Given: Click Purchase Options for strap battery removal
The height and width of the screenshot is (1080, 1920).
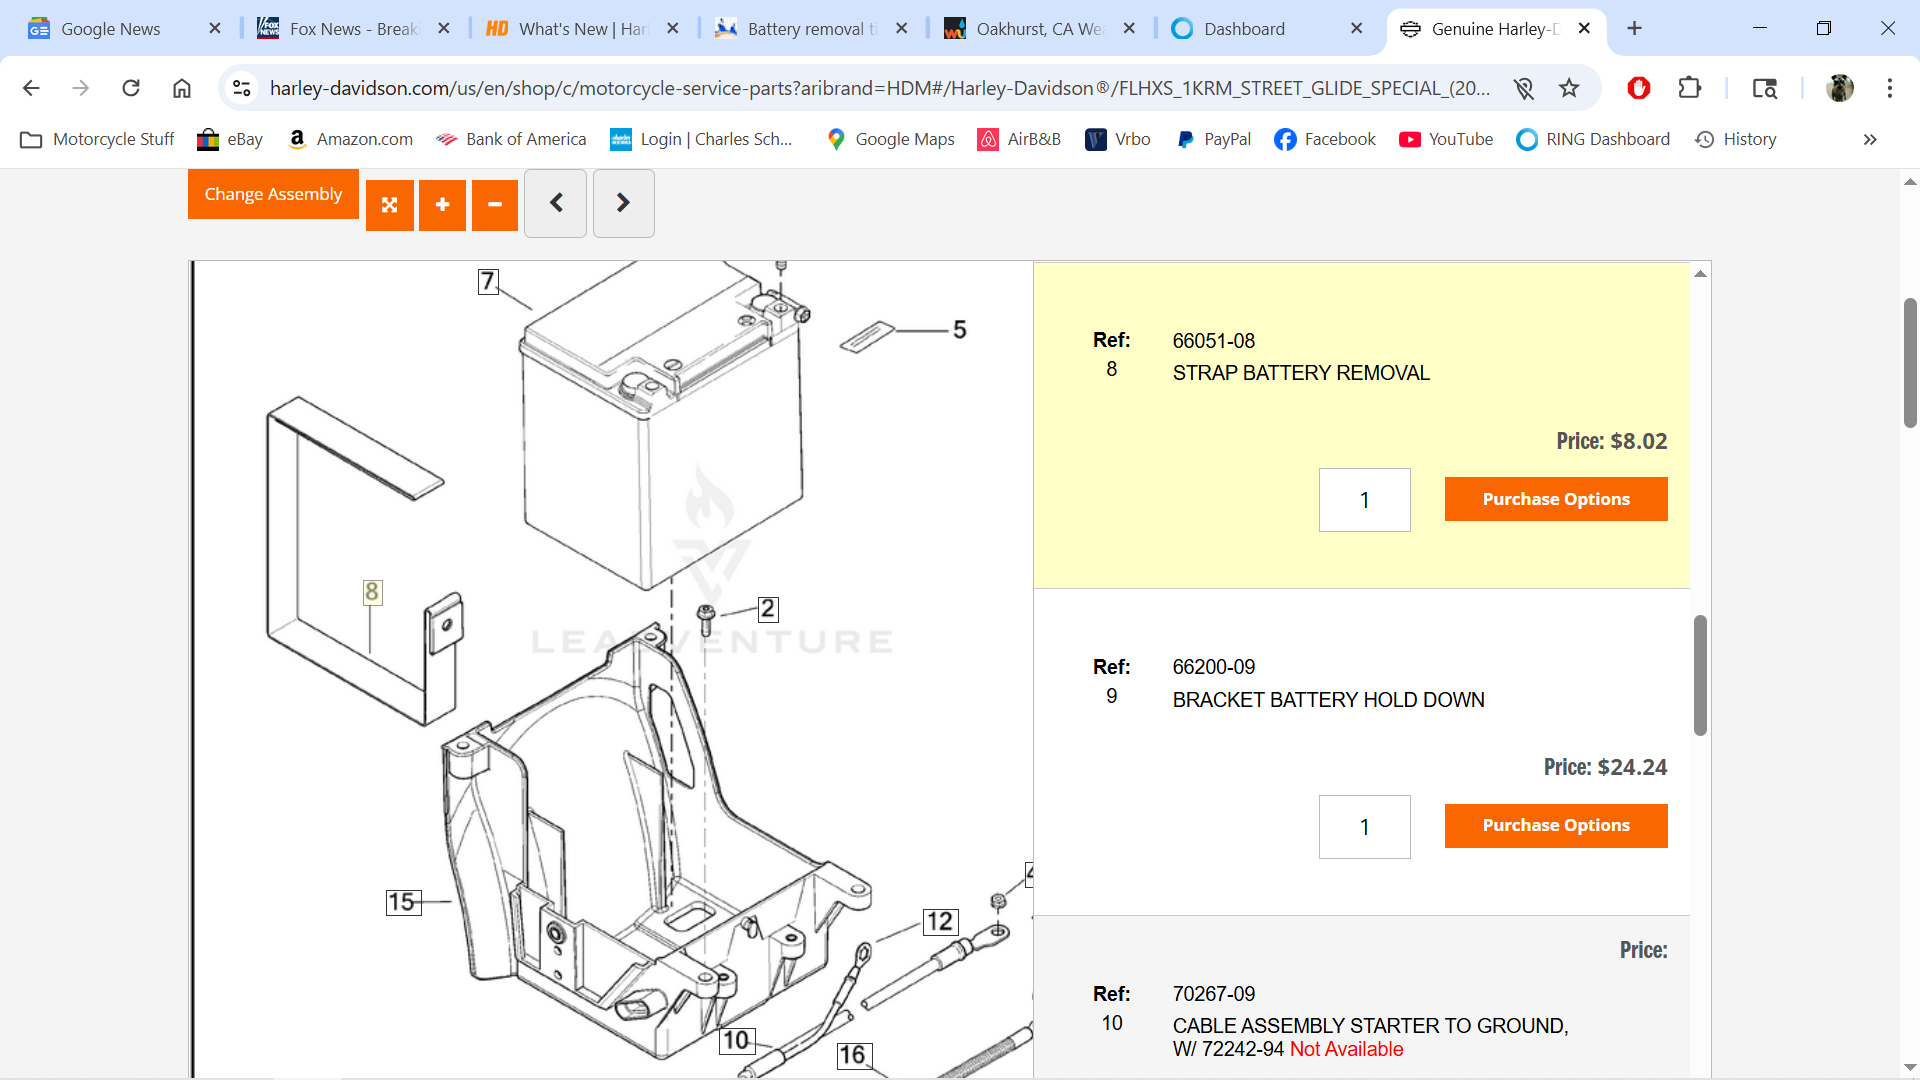Looking at the screenshot, I should 1555,499.
